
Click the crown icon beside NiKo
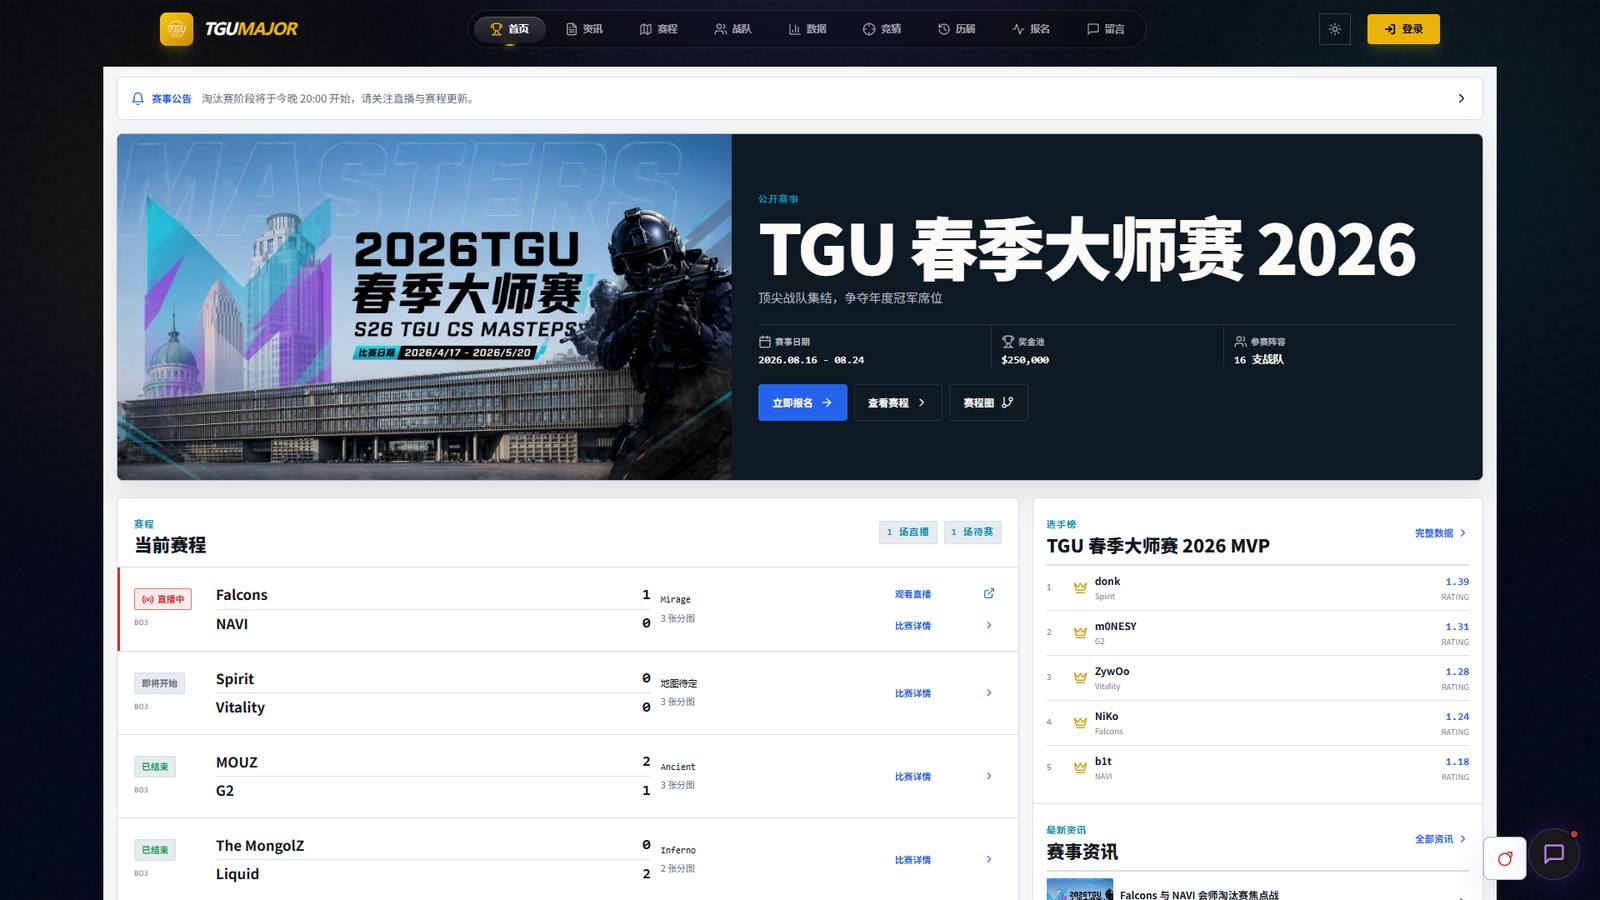coord(1080,723)
